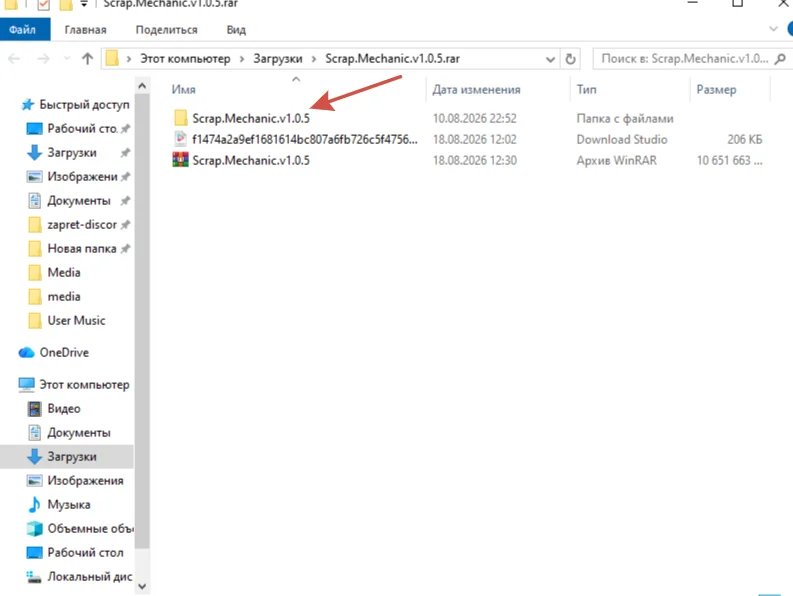Select the f1474a2a9ef1681614bc807a6fb726c5f4756 file name

(305, 139)
